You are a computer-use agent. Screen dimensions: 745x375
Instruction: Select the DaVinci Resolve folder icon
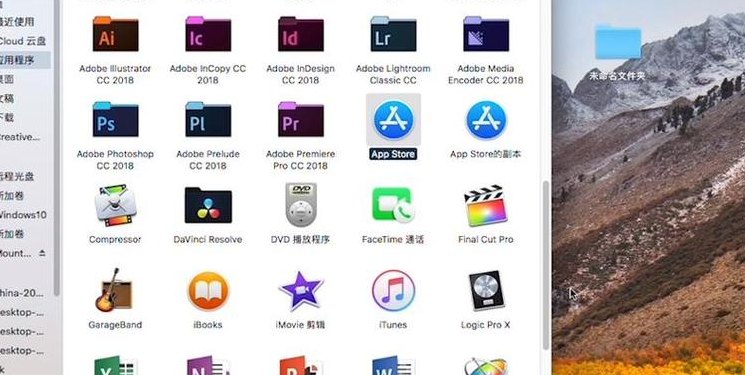208,205
